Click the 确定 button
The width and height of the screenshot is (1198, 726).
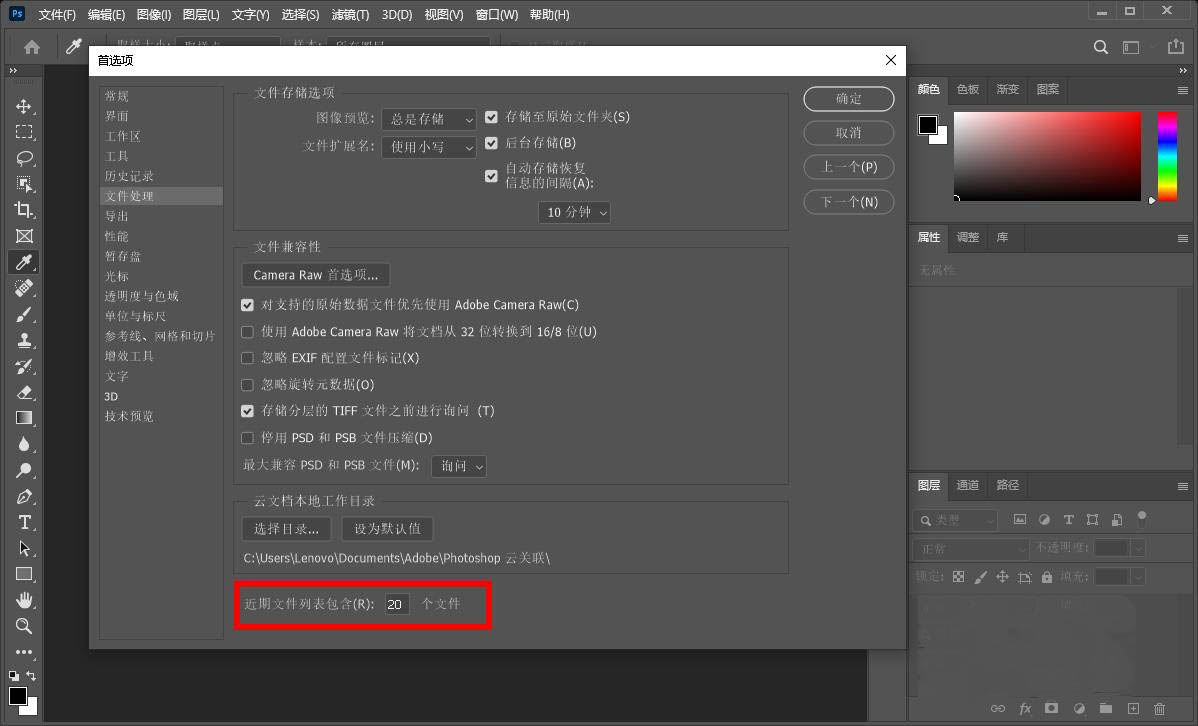point(849,99)
